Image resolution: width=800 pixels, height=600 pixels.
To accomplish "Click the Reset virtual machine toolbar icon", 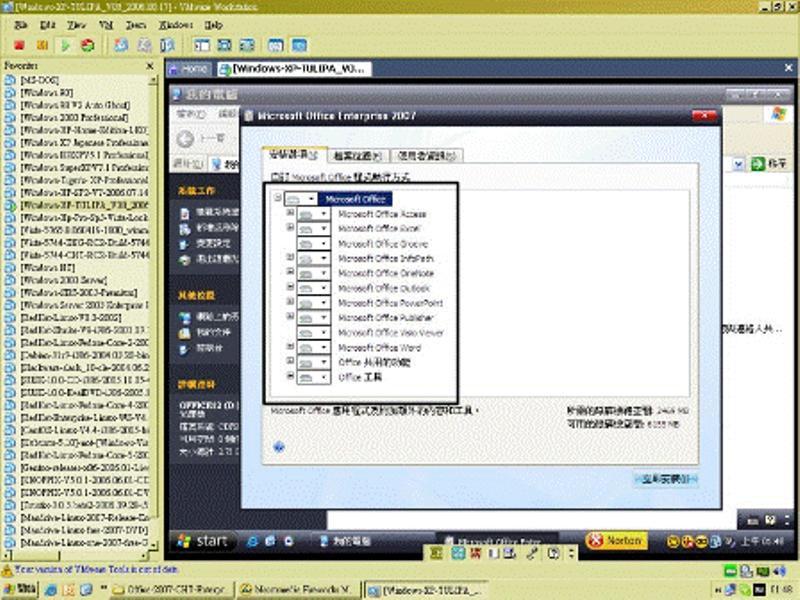I will point(88,45).
